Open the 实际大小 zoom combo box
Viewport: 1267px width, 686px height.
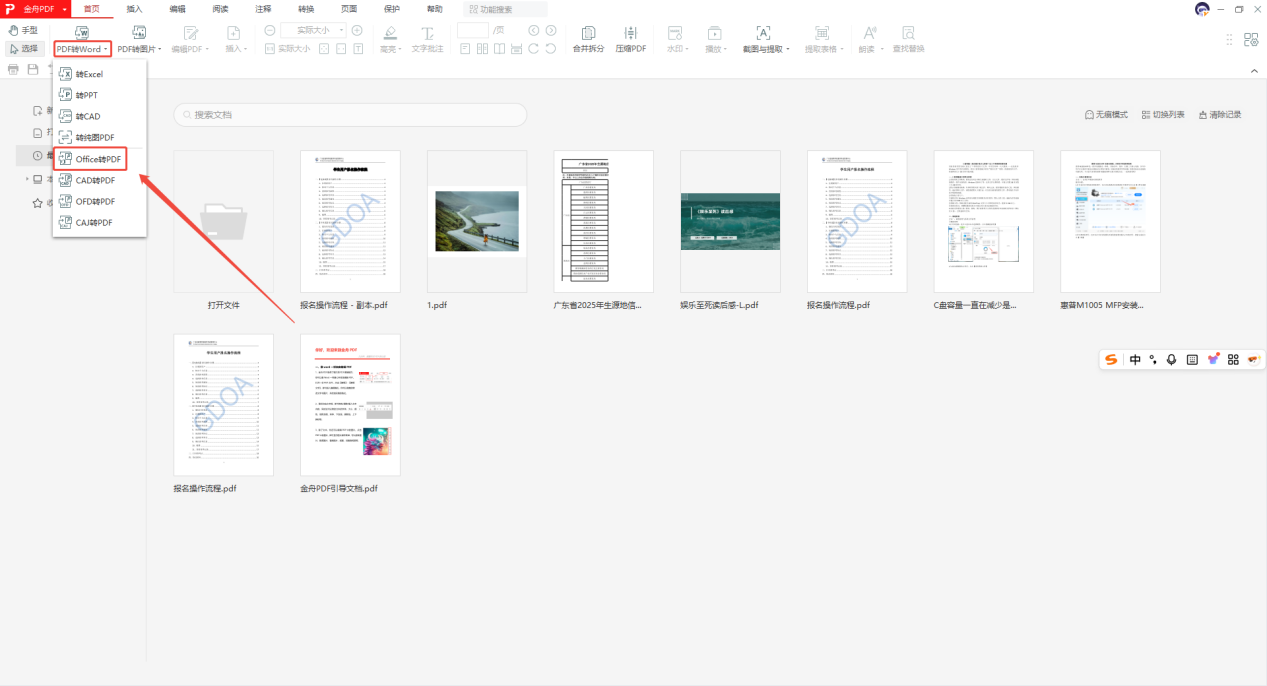click(313, 31)
